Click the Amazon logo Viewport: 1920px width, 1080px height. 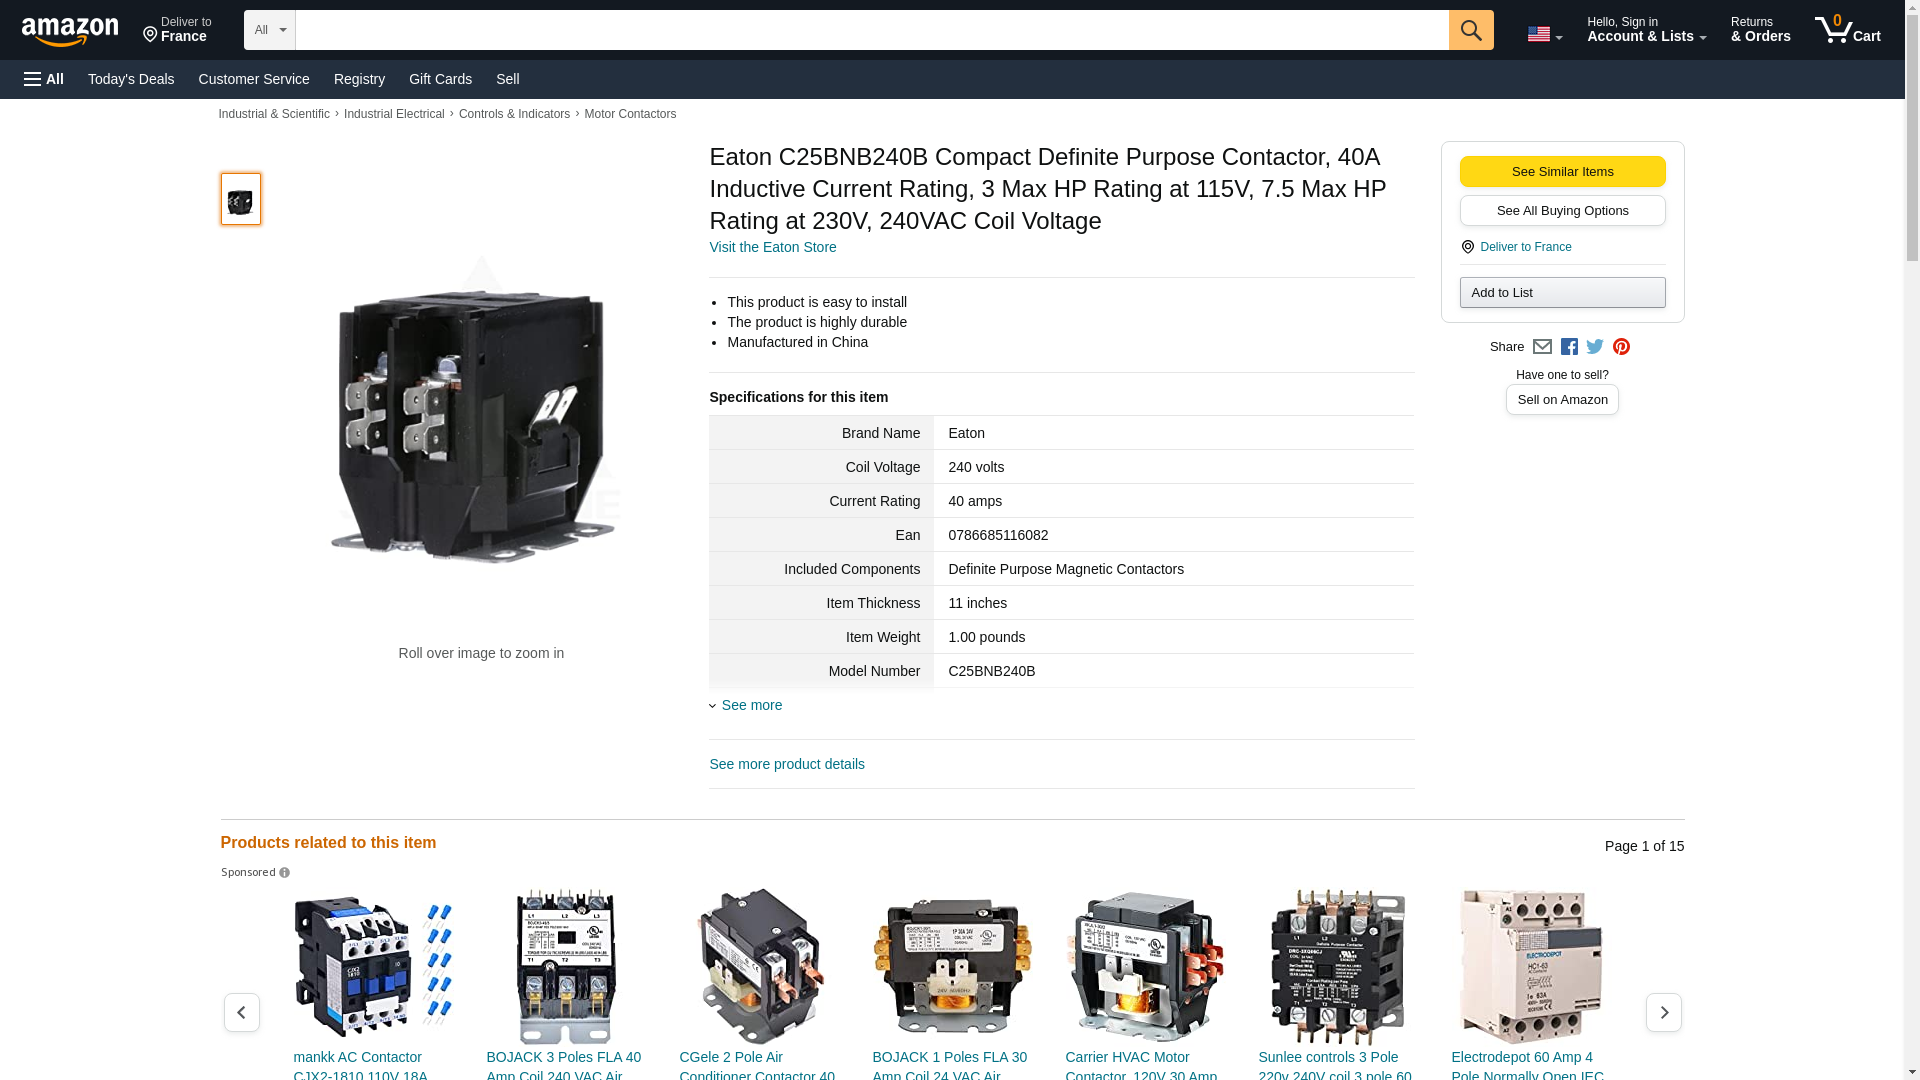(x=70, y=31)
